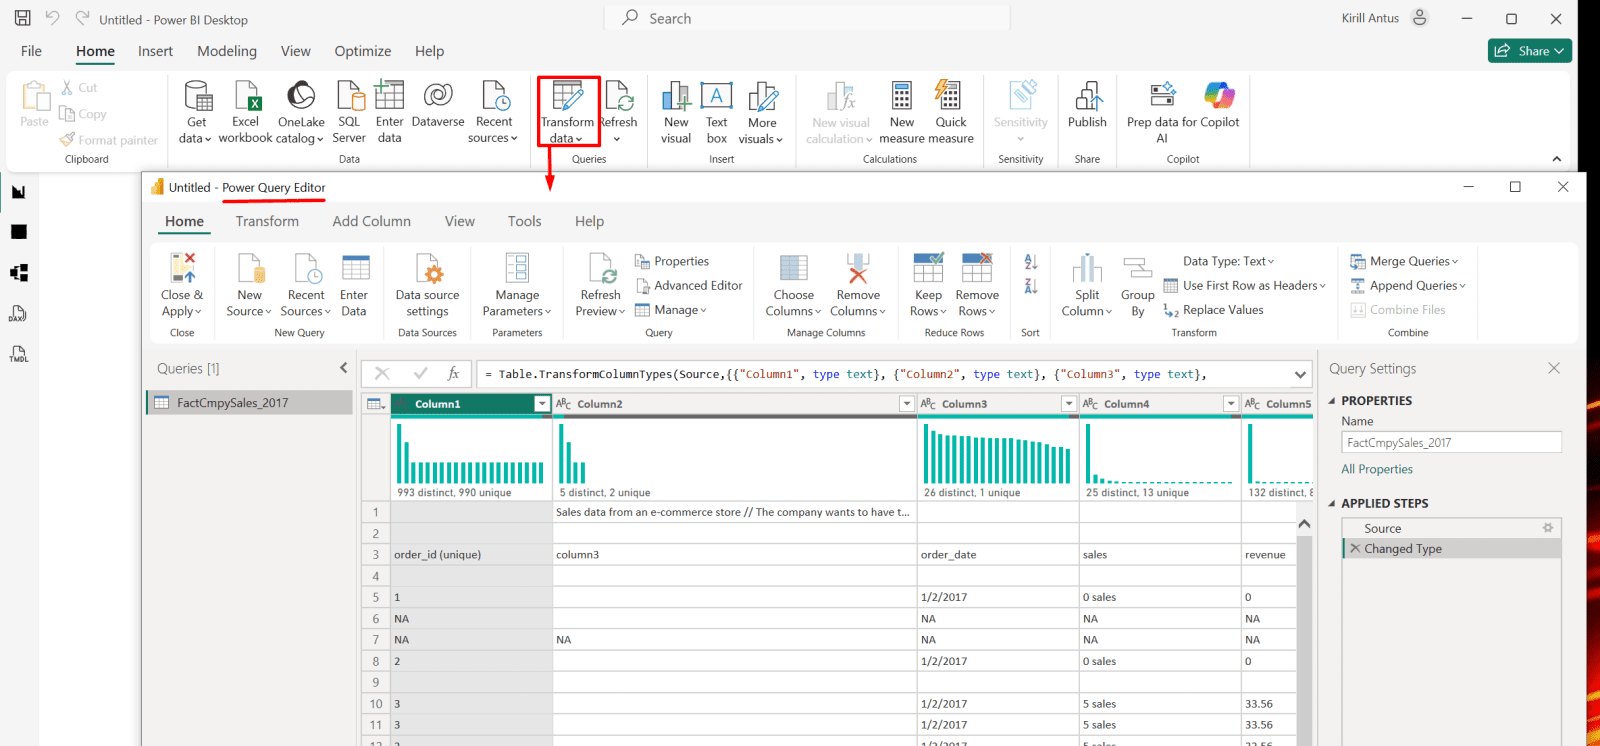Image resolution: width=1600 pixels, height=746 pixels.
Task: Open the Modeling ribbon tab
Action: 227,51
